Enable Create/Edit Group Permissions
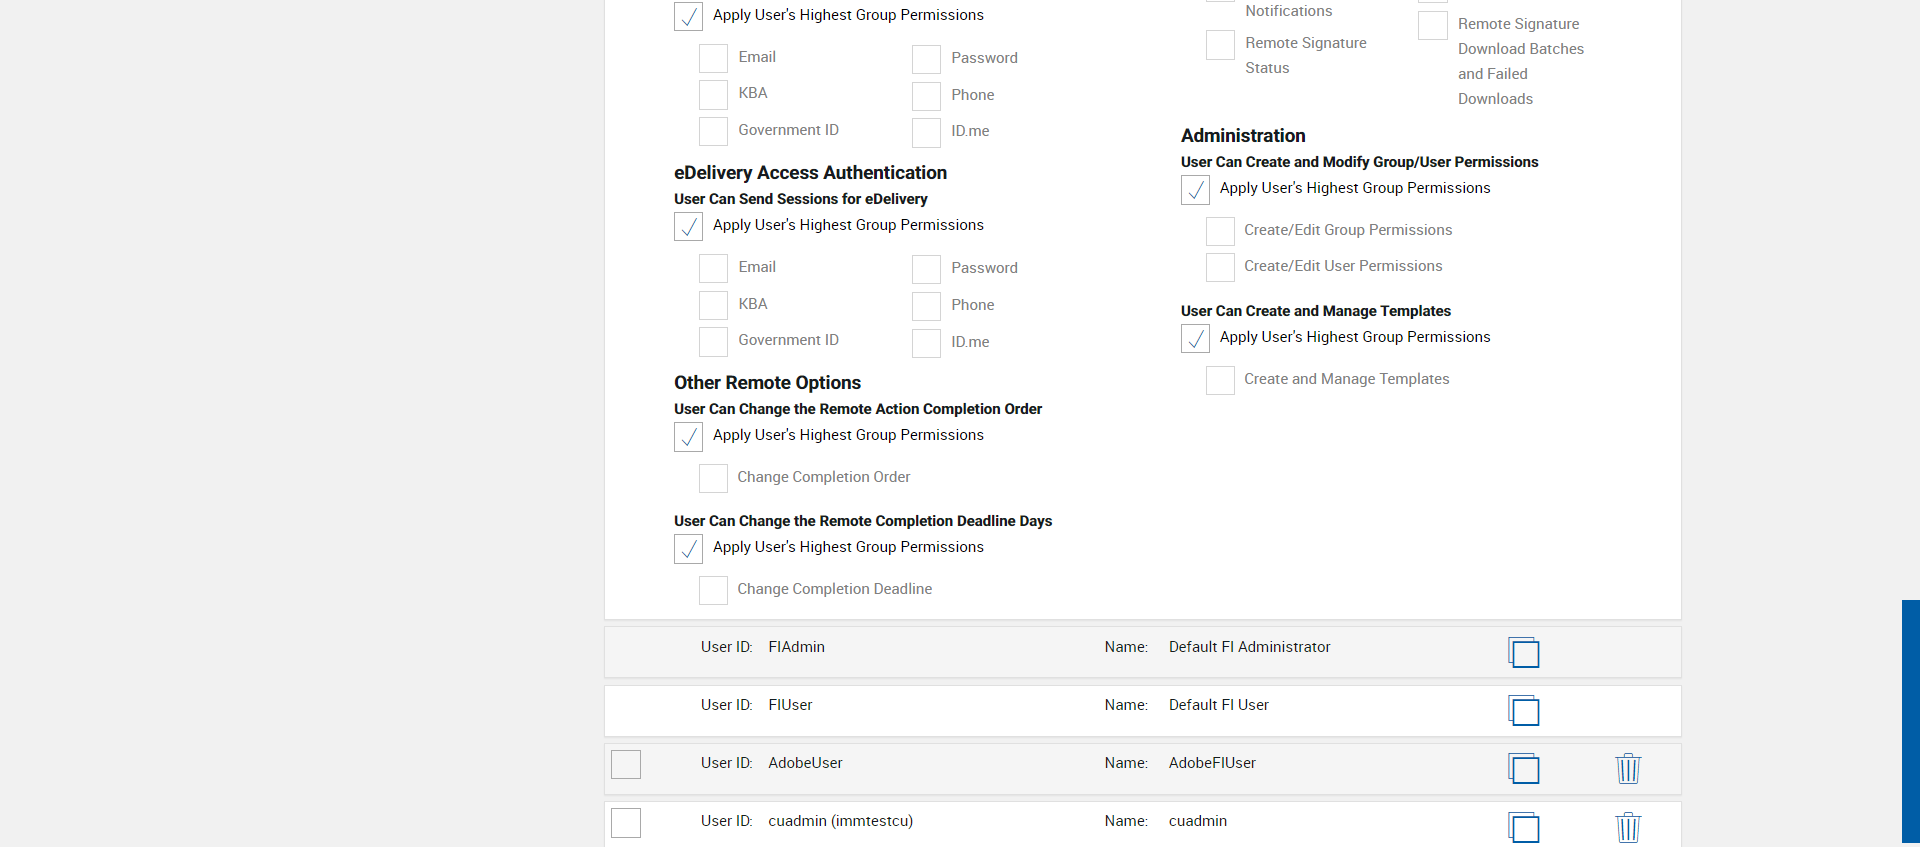Viewport: 1920px width, 847px height. 1220,231
